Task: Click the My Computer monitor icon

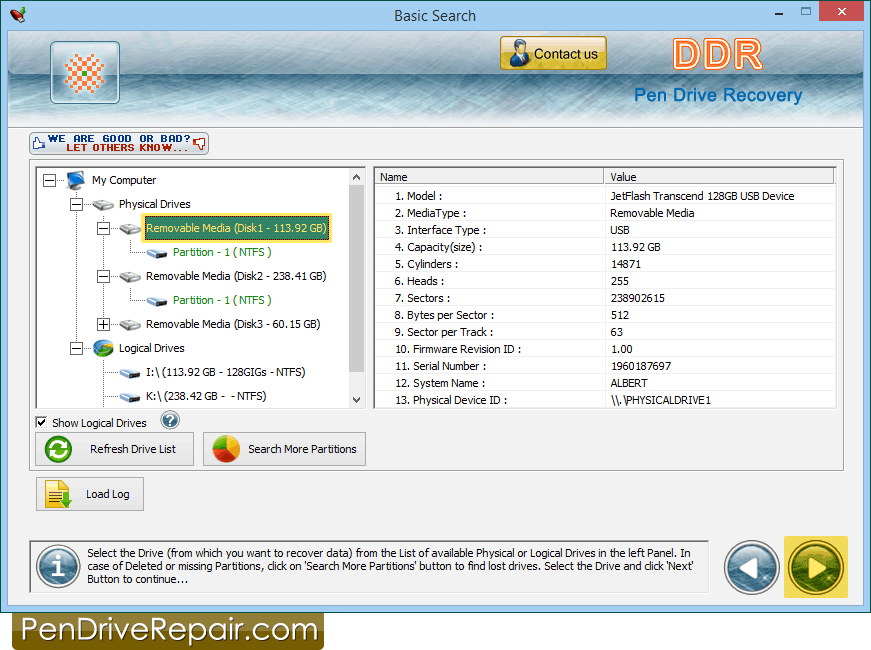Action: [76, 180]
